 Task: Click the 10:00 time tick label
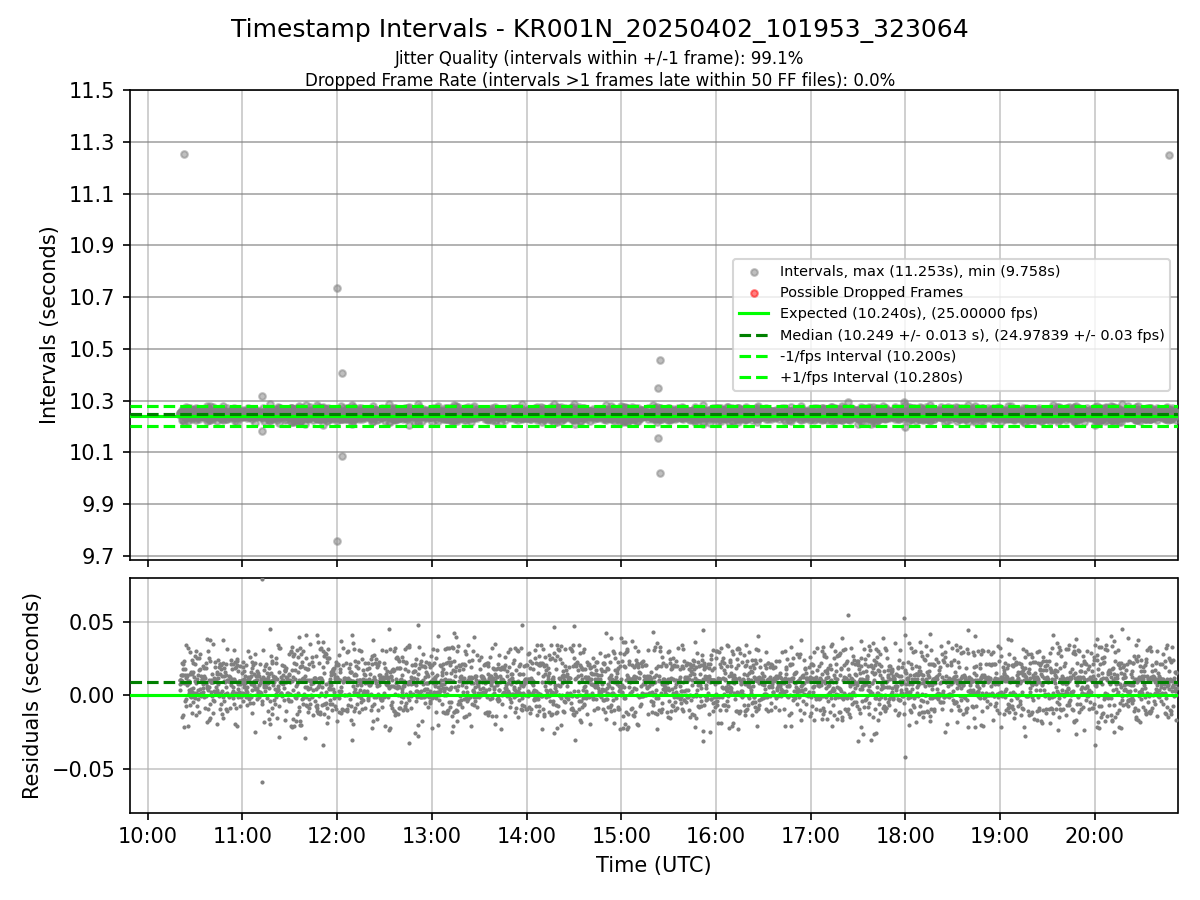(148, 835)
